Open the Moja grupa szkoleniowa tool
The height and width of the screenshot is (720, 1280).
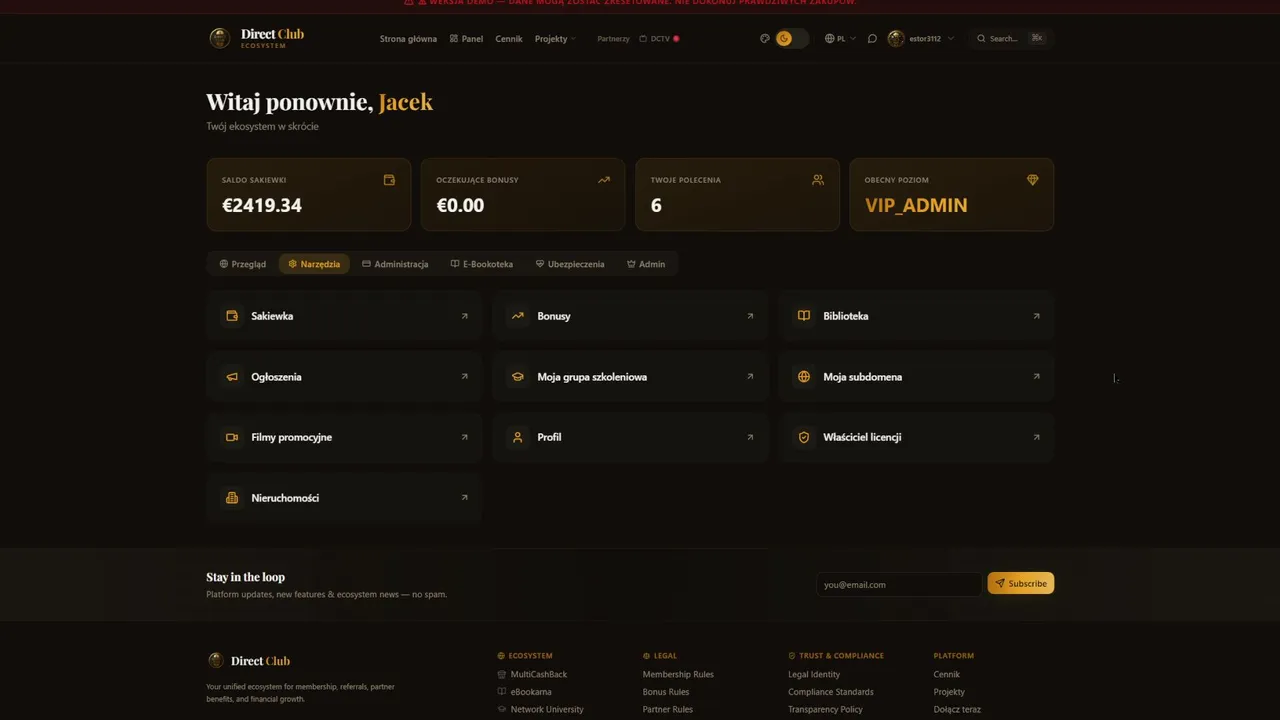click(x=630, y=377)
